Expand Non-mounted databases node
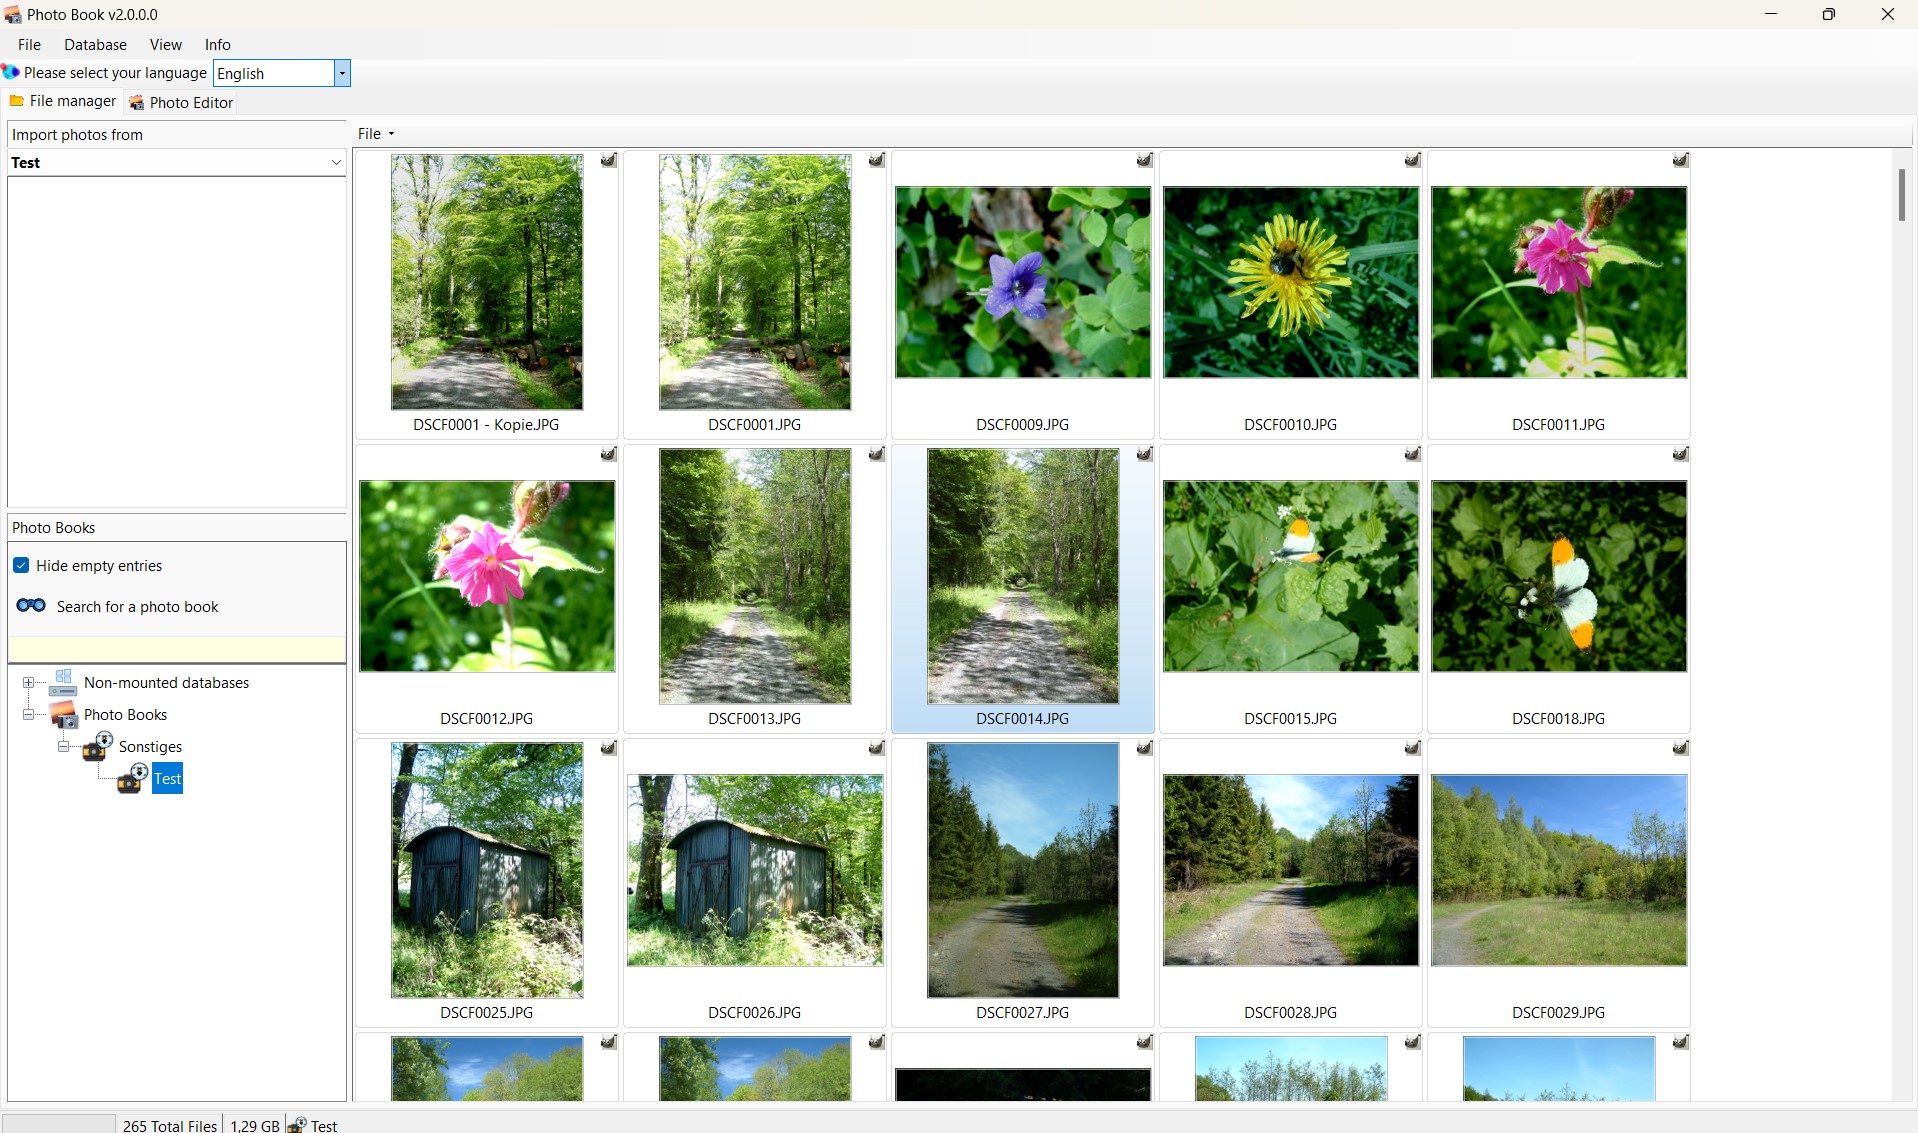Screen dimensions: 1918x1133 click(x=28, y=683)
